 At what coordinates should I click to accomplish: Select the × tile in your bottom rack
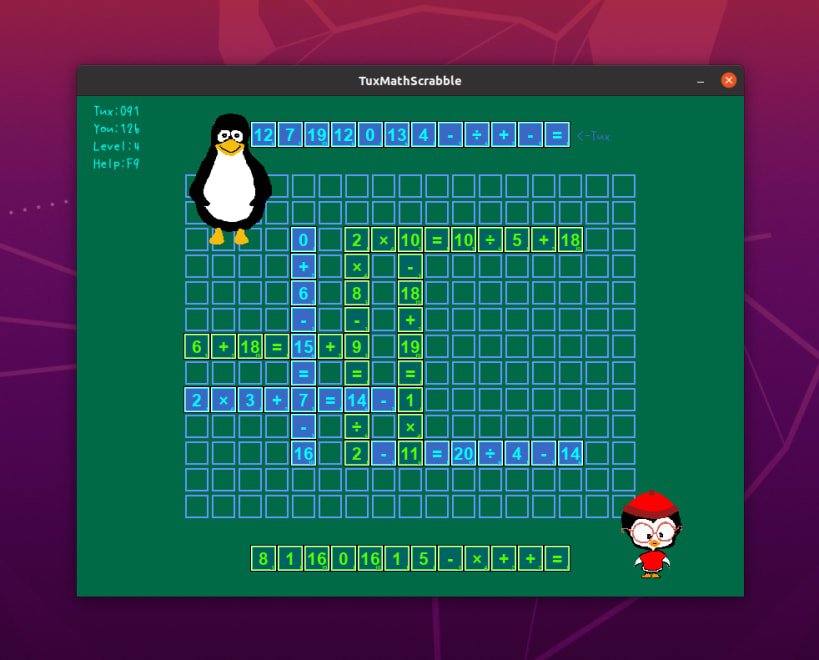click(x=477, y=559)
